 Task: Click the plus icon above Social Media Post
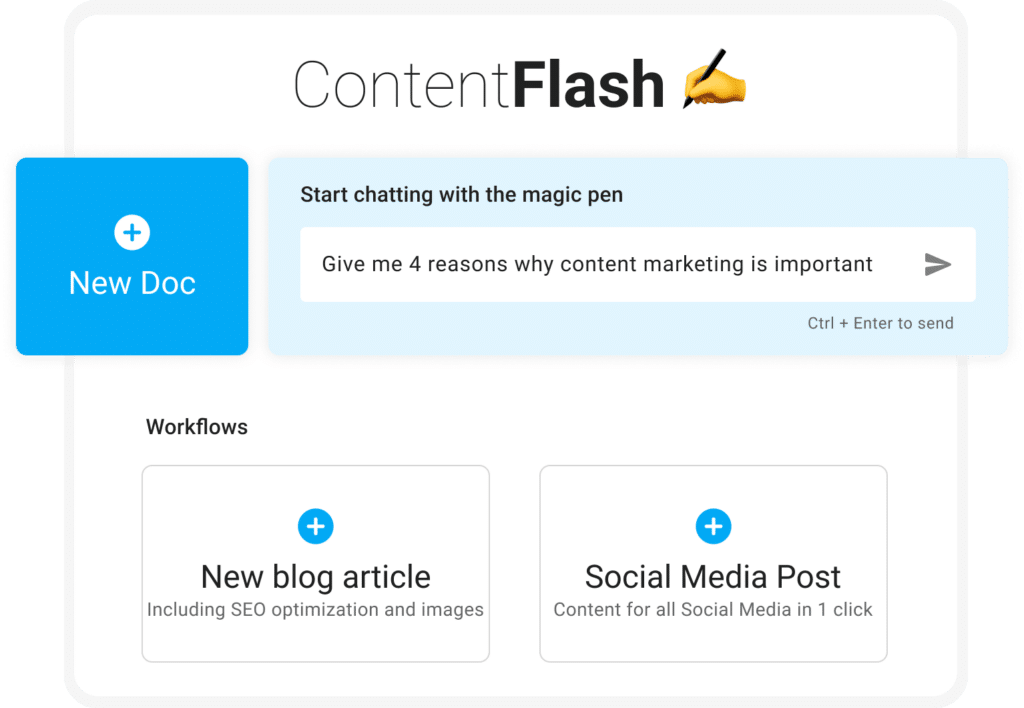coord(713,526)
